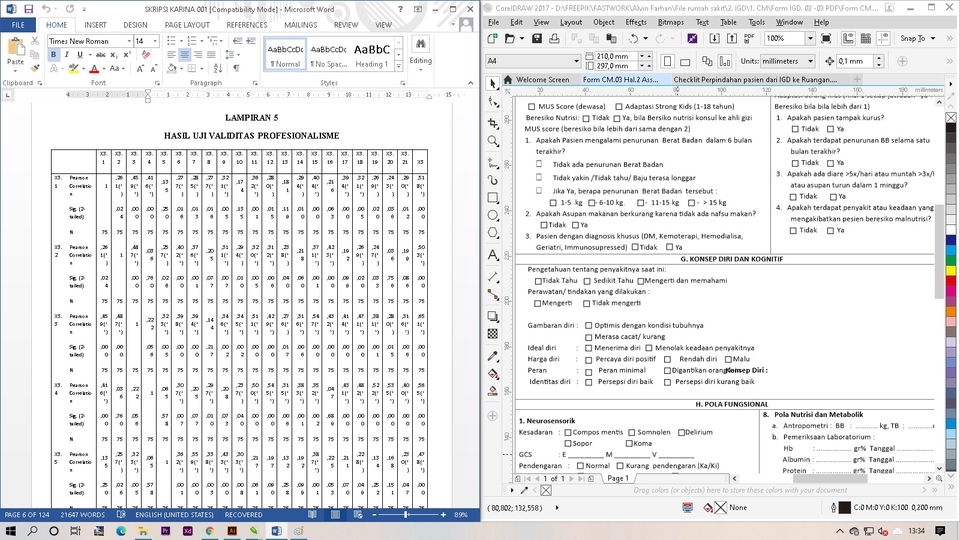Select the Crop tool in CorelDRAW
This screenshot has width=960, height=540.
tap(493, 123)
